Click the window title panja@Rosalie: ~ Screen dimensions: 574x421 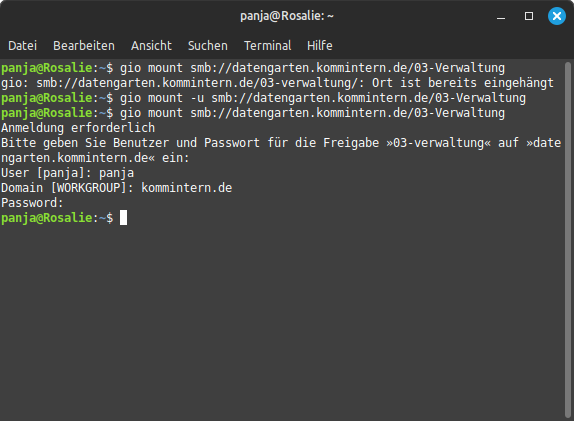(287, 16)
